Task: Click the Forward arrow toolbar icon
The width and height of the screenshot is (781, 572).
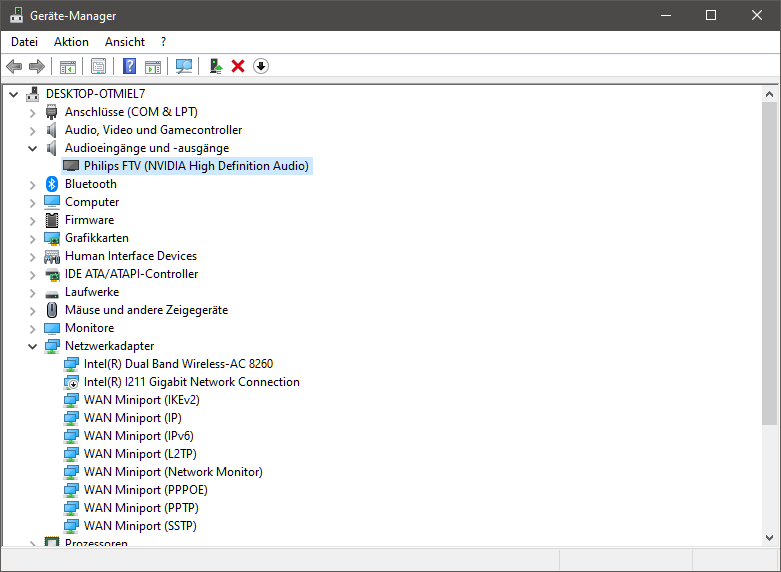Action: [37, 66]
